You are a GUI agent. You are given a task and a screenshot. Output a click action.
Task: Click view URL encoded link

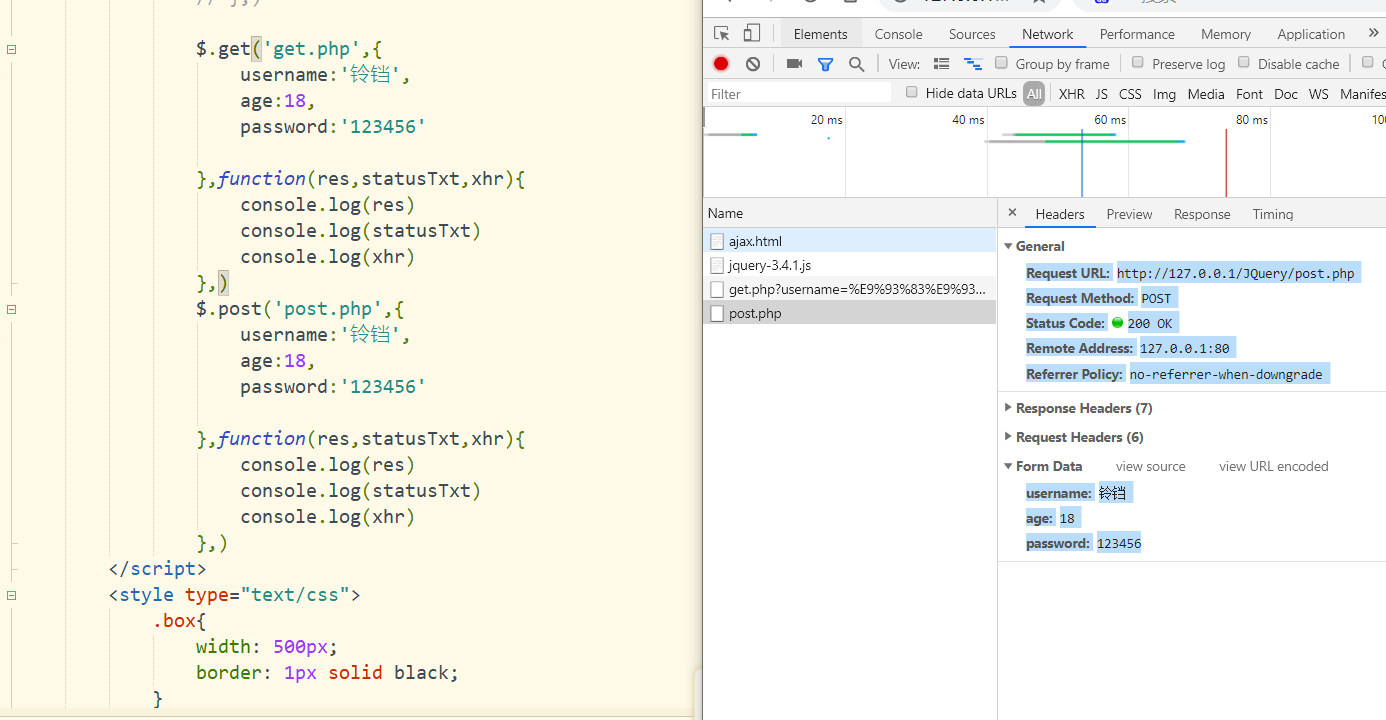(1273, 466)
